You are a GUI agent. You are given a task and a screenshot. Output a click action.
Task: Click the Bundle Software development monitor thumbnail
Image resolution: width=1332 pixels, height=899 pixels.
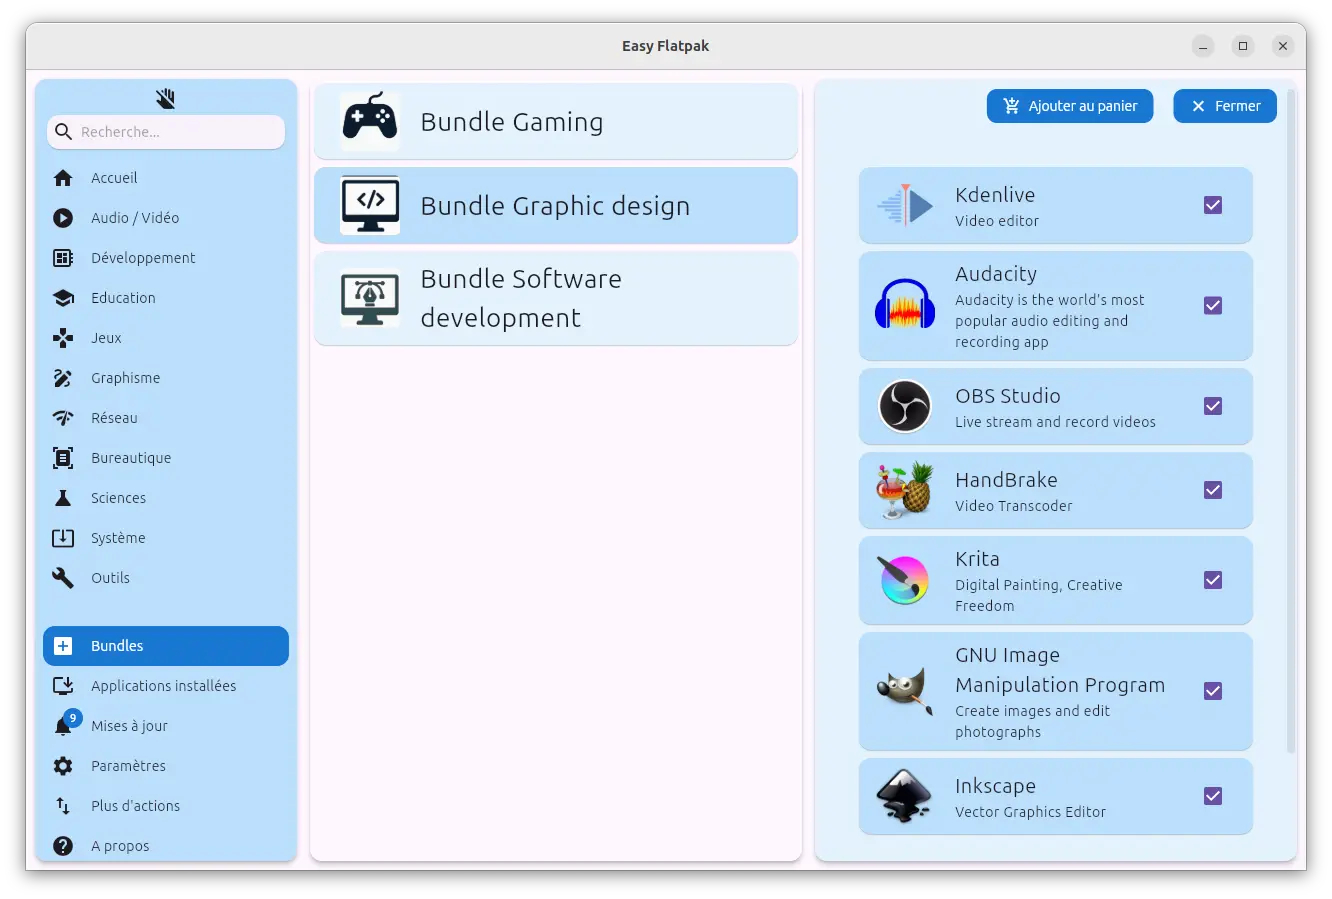pos(370,299)
